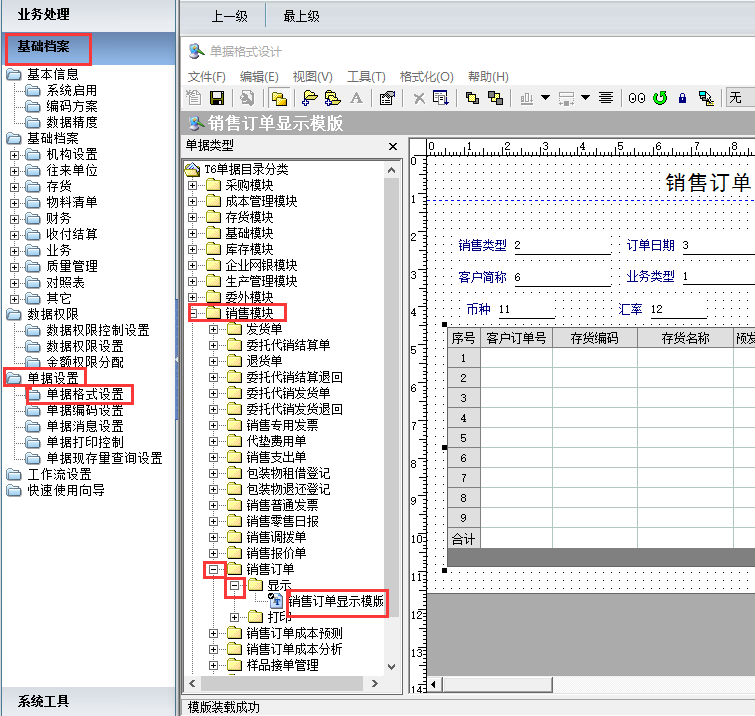This screenshot has height=716, width=755.
Task: Select 单据编码设置 in left navigation
Action: (x=85, y=410)
